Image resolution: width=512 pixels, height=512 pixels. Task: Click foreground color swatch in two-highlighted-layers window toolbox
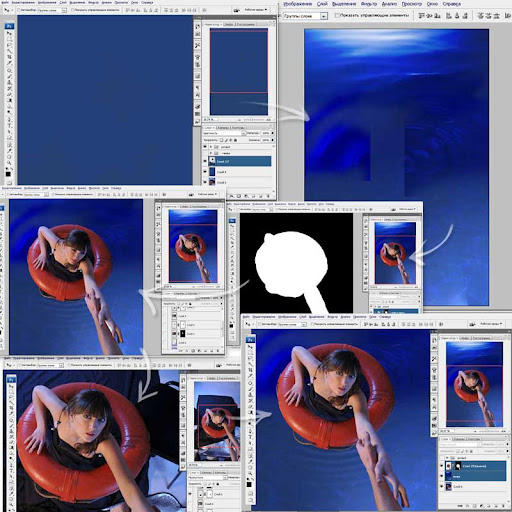[249, 484]
